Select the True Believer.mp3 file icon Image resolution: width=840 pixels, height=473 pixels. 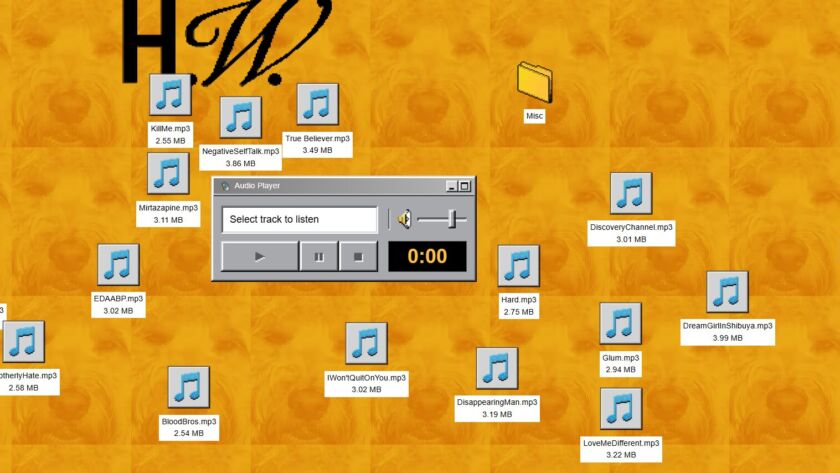tap(317, 105)
